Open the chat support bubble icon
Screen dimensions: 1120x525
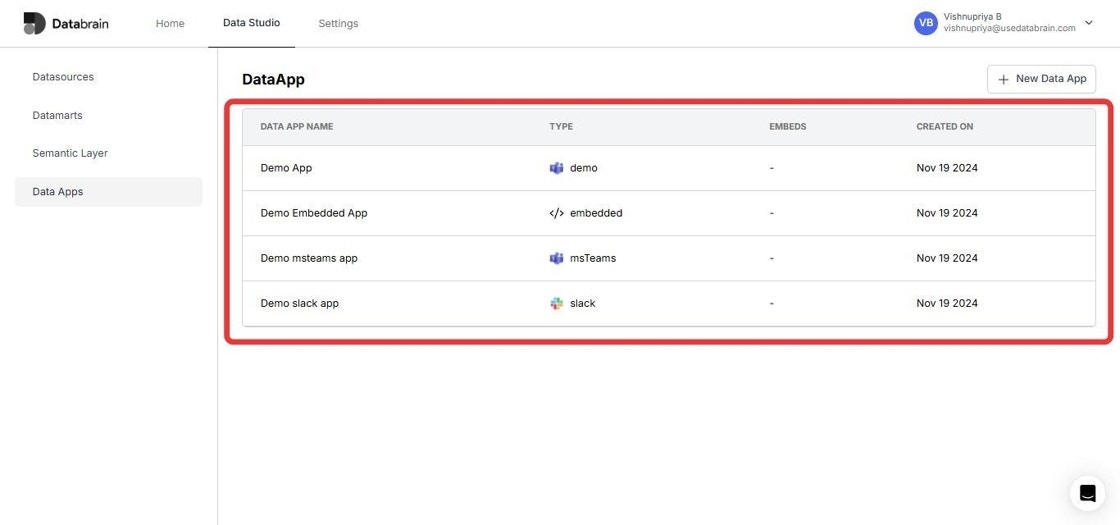(x=1087, y=493)
